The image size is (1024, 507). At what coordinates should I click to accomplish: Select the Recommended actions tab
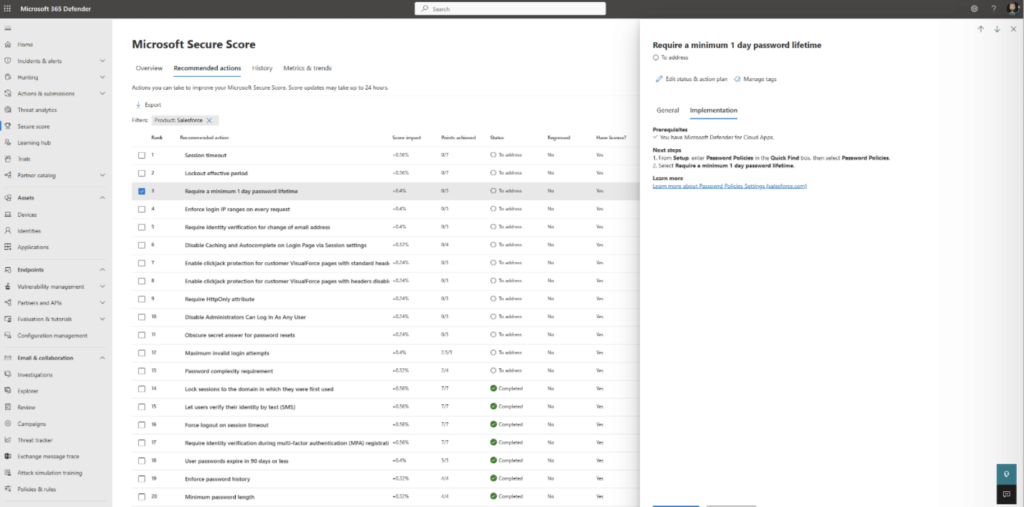(x=207, y=68)
